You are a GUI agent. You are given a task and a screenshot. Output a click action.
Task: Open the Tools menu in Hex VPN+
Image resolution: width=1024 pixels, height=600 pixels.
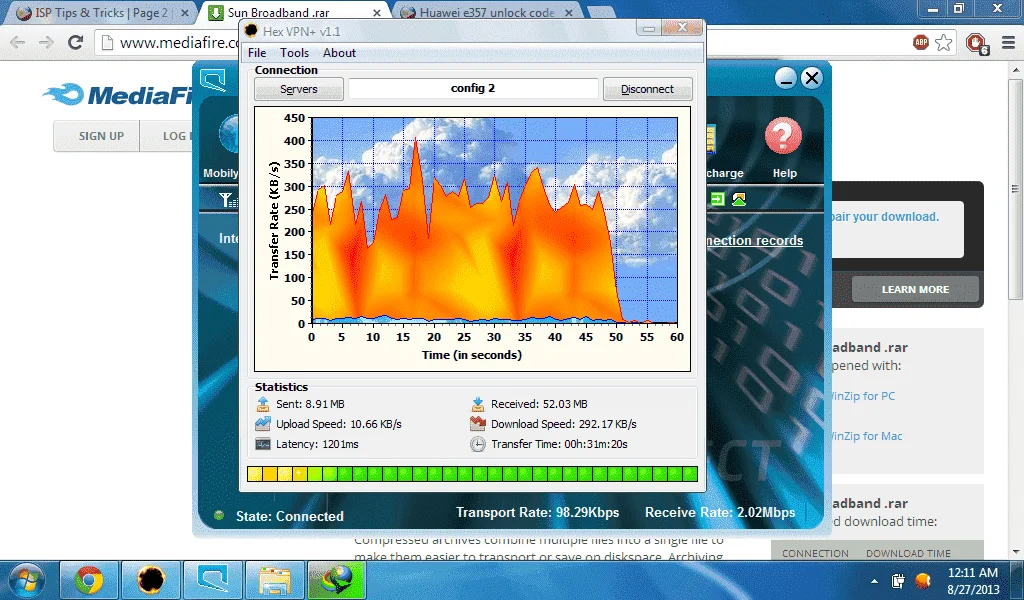coord(294,53)
